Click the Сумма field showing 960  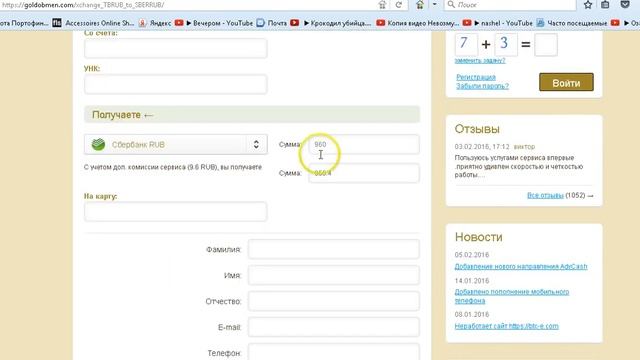pyautogui.click(x=364, y=144)
